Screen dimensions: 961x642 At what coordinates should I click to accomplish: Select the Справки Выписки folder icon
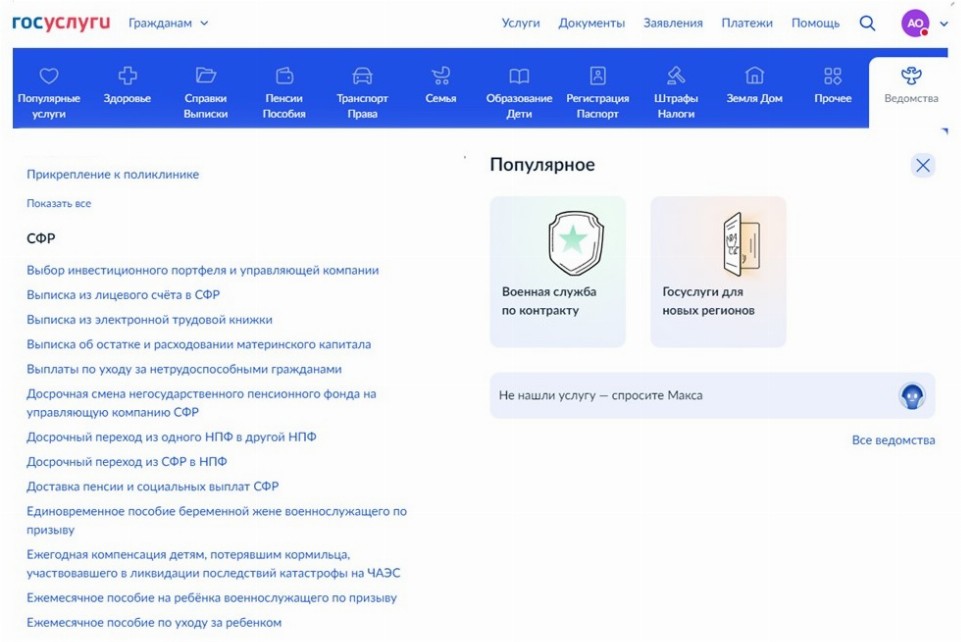[205, 76]
